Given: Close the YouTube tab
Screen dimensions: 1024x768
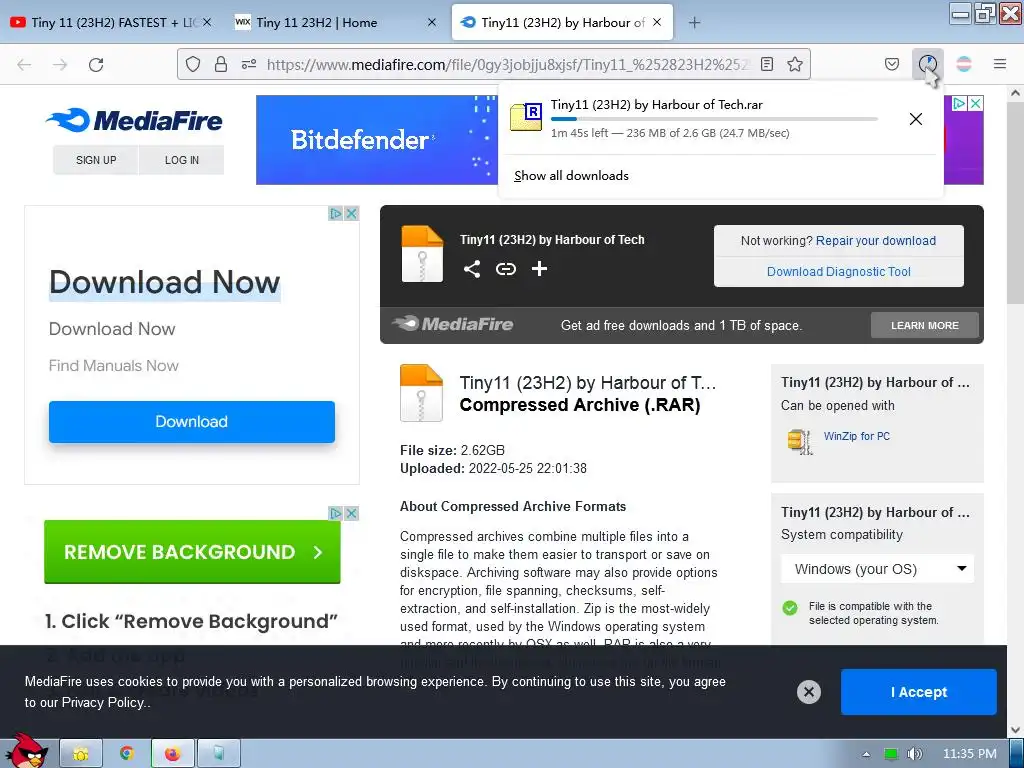Looking at the screenshot, I should pos(206,22).
